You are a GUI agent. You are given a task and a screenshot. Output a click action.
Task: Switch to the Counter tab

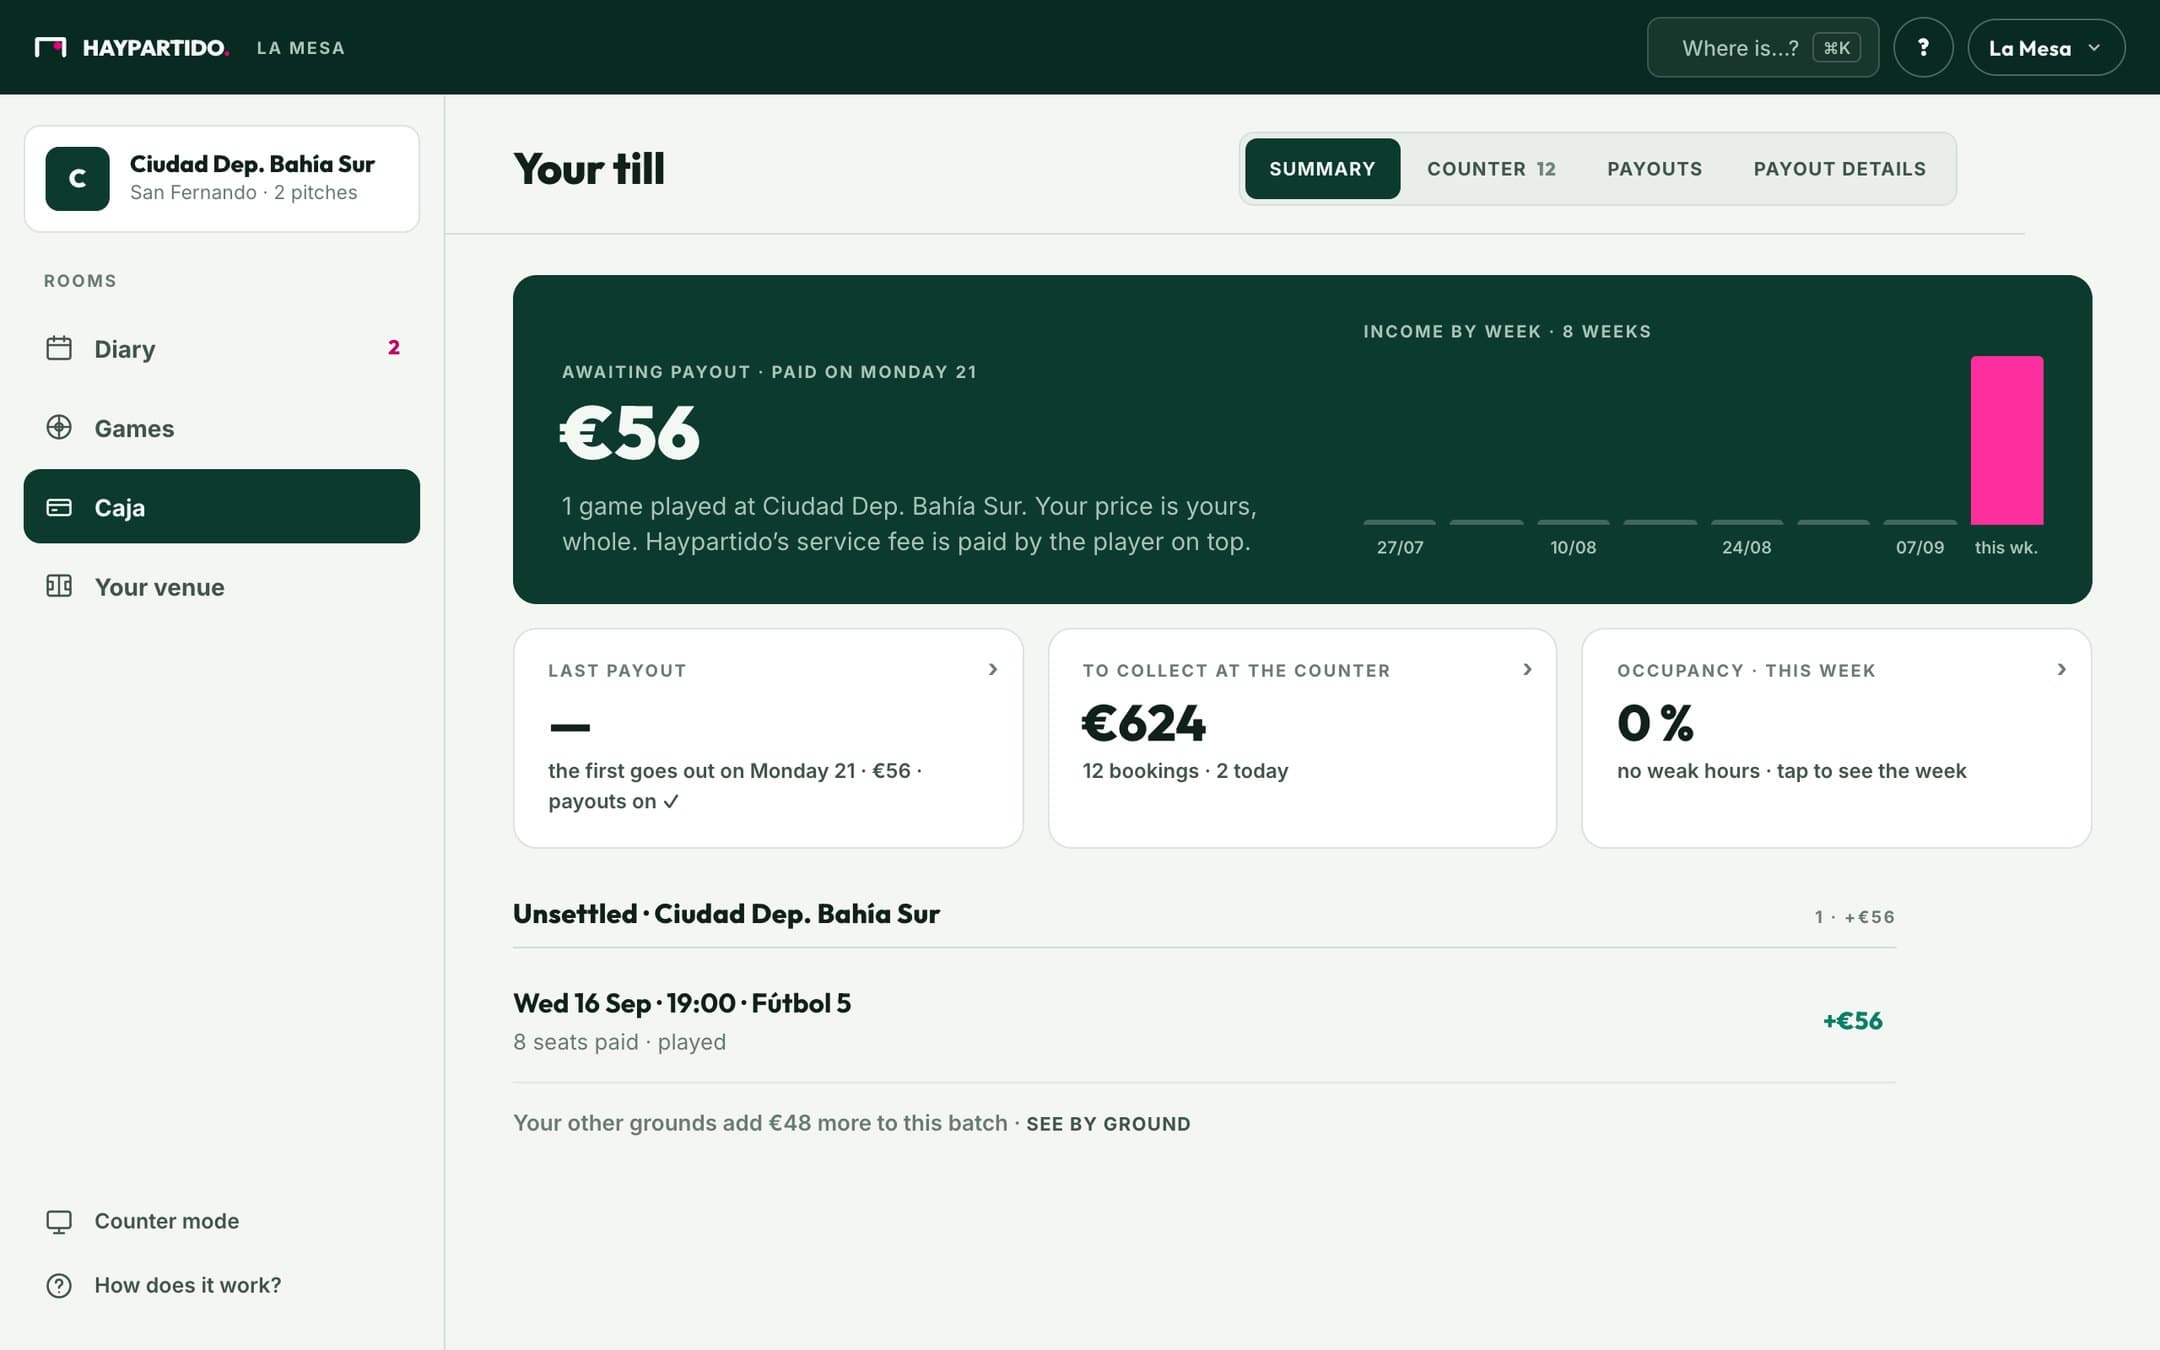pyautogui.click(x=1491, y=168)
